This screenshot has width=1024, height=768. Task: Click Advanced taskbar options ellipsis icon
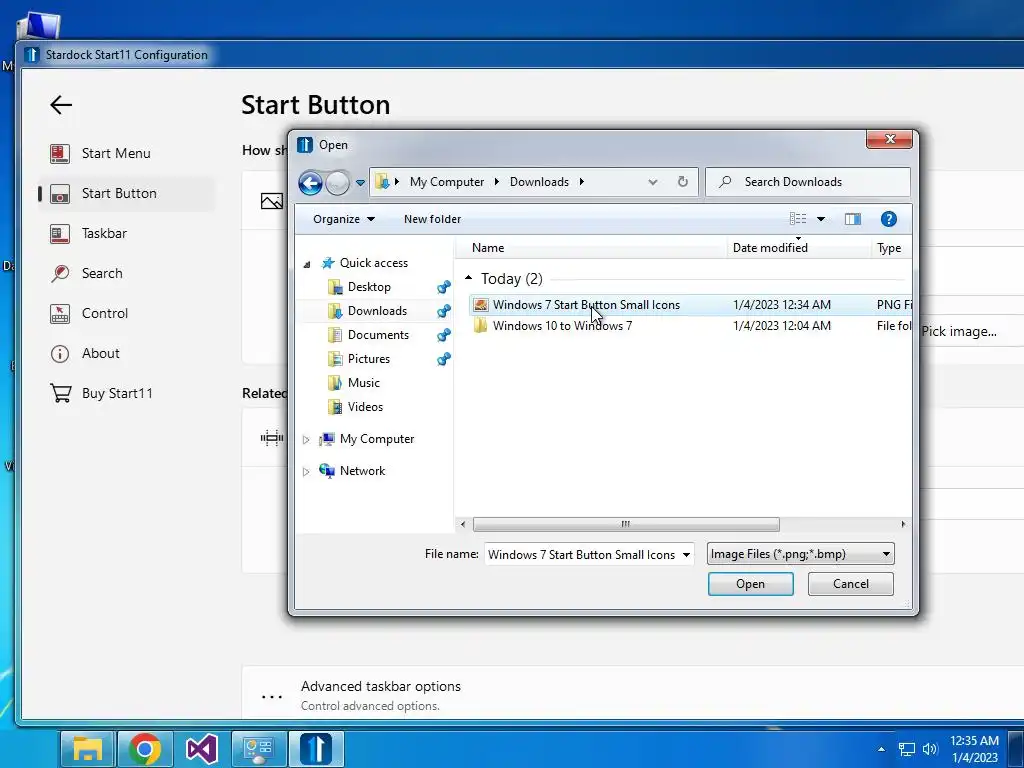[x=272, y=697]
